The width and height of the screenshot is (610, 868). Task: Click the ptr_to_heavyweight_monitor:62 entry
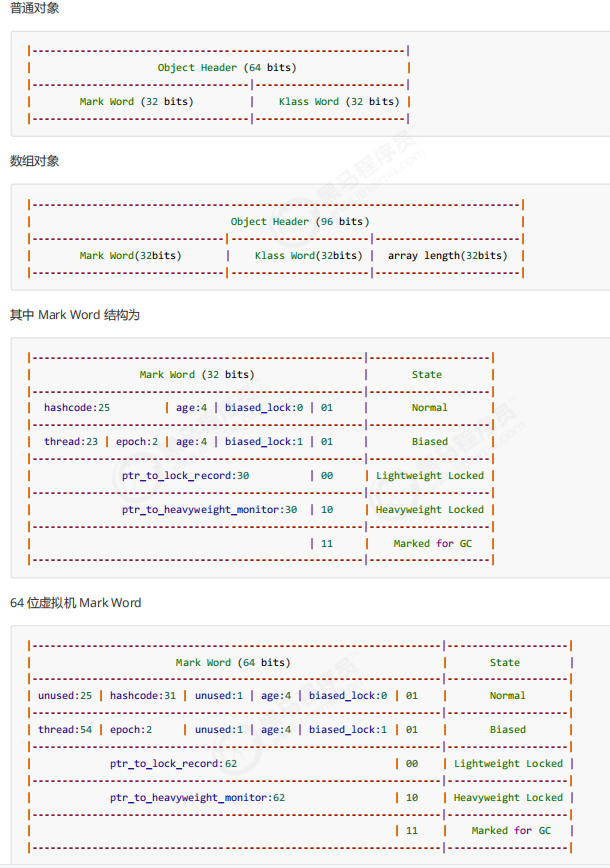197,798
